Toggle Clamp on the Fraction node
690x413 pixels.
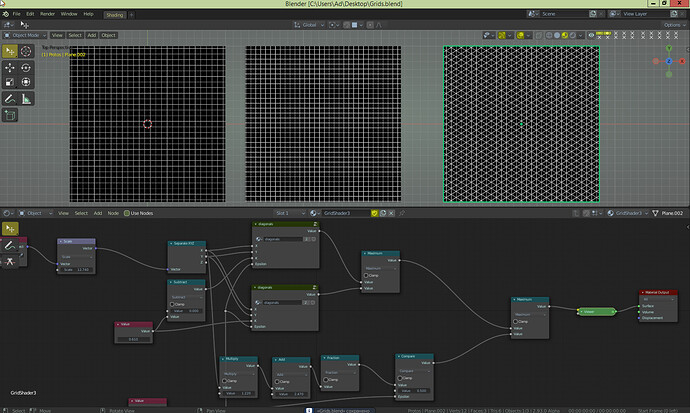click(x=326, y=380)
